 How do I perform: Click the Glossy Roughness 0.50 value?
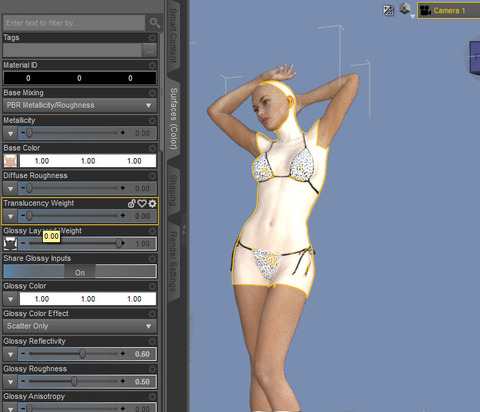click(142, 382)
